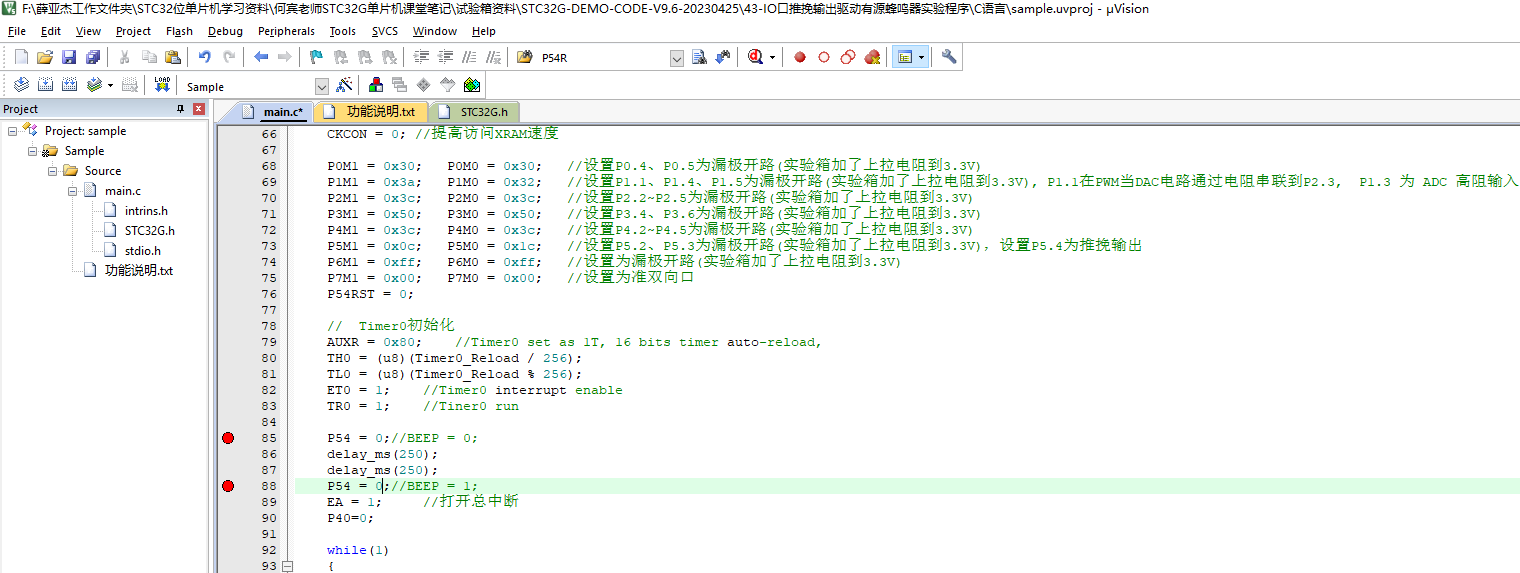The height and width of the screenshot is (573, 1520).
Task: Open Options for Target magic wand icon
Action: coord(343,85)
